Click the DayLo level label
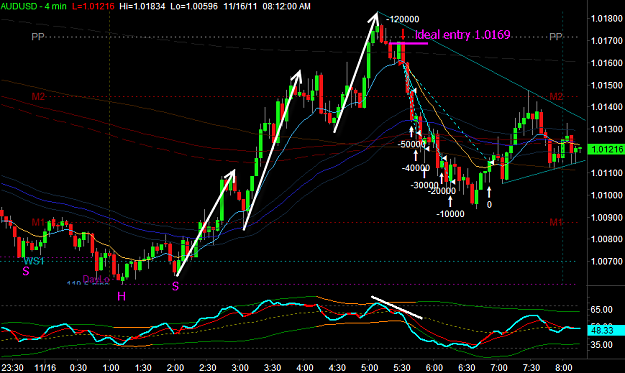 [x=96, y=279]
